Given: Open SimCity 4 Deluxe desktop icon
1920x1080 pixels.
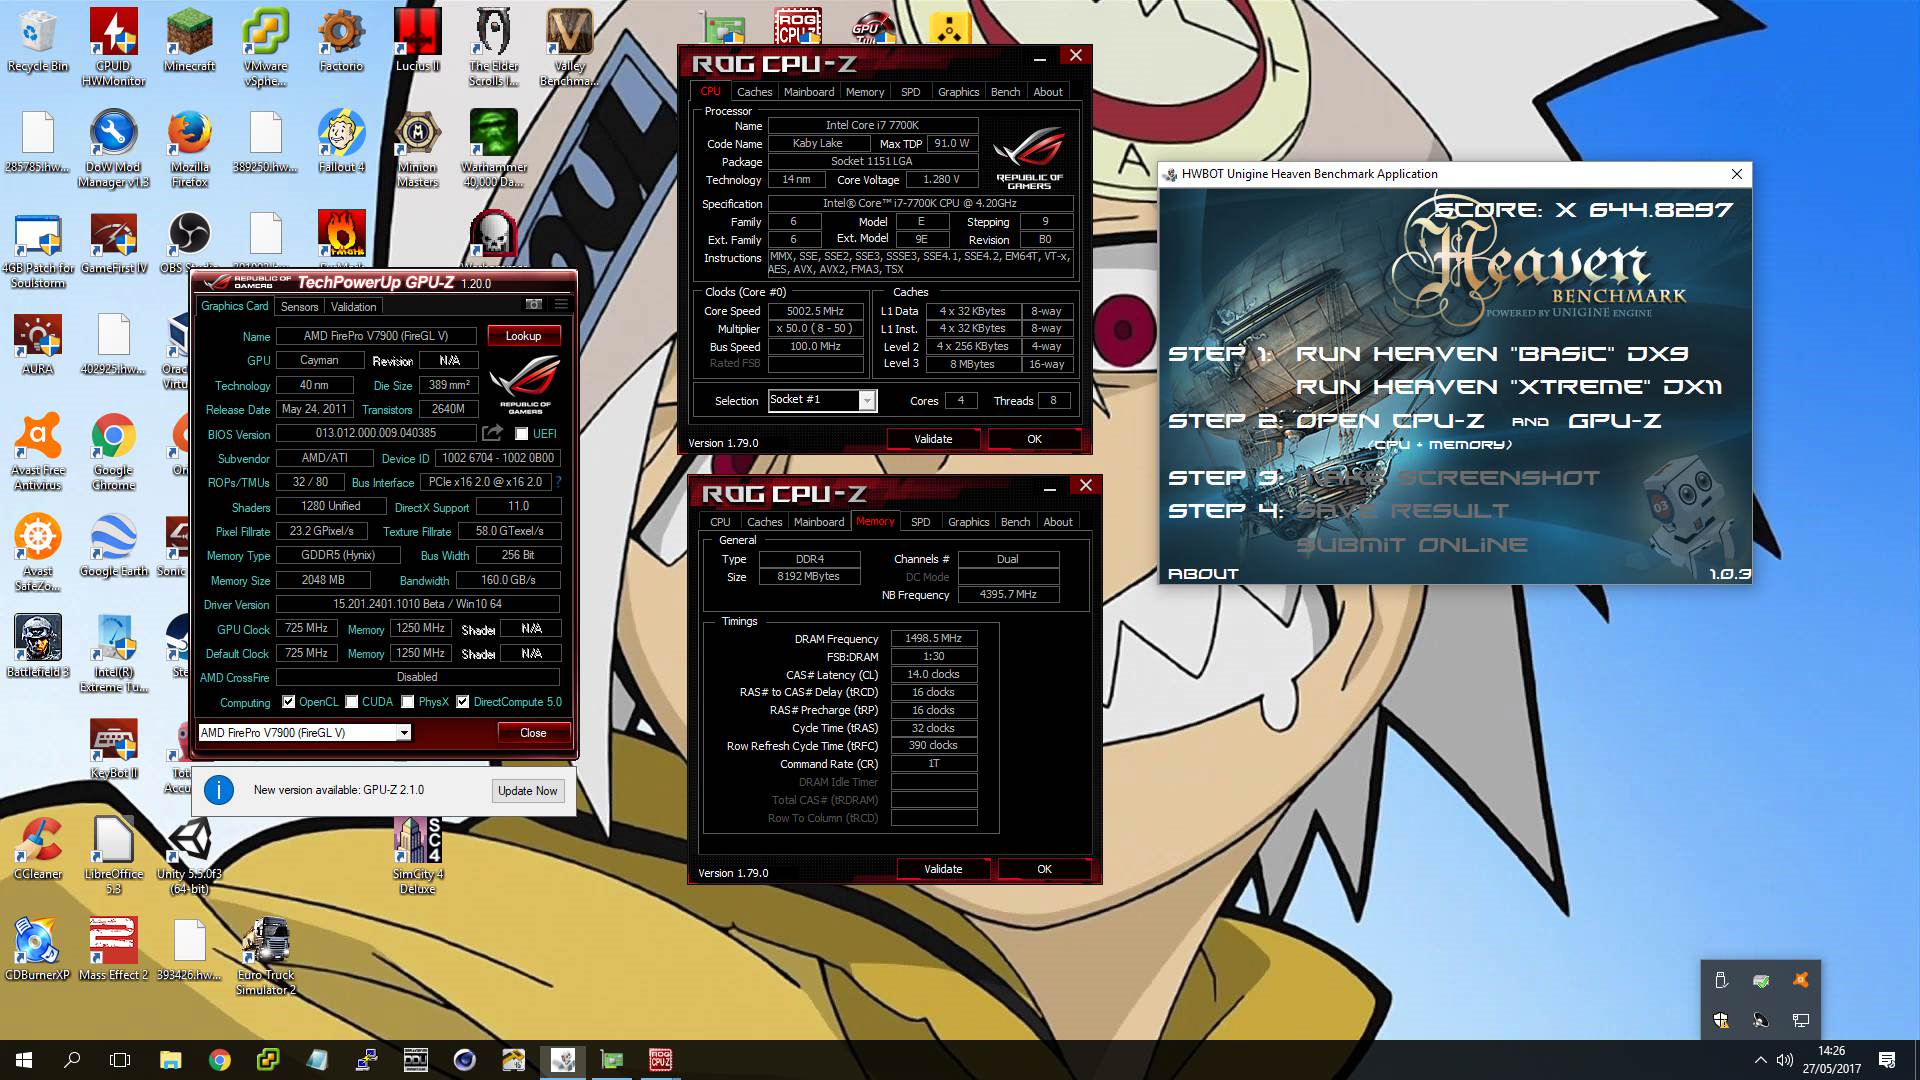Looking at the screenshot, I should click(417, 855).
